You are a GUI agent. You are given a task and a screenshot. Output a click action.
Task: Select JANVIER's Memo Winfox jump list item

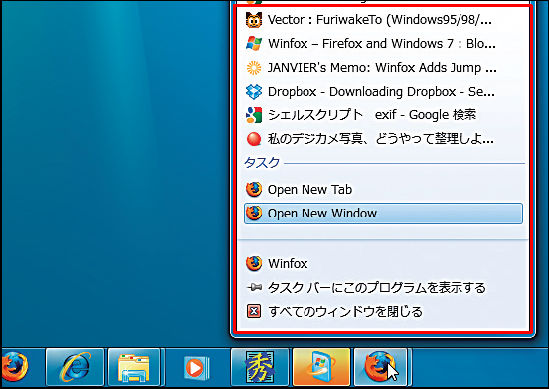tap(383, 68)
